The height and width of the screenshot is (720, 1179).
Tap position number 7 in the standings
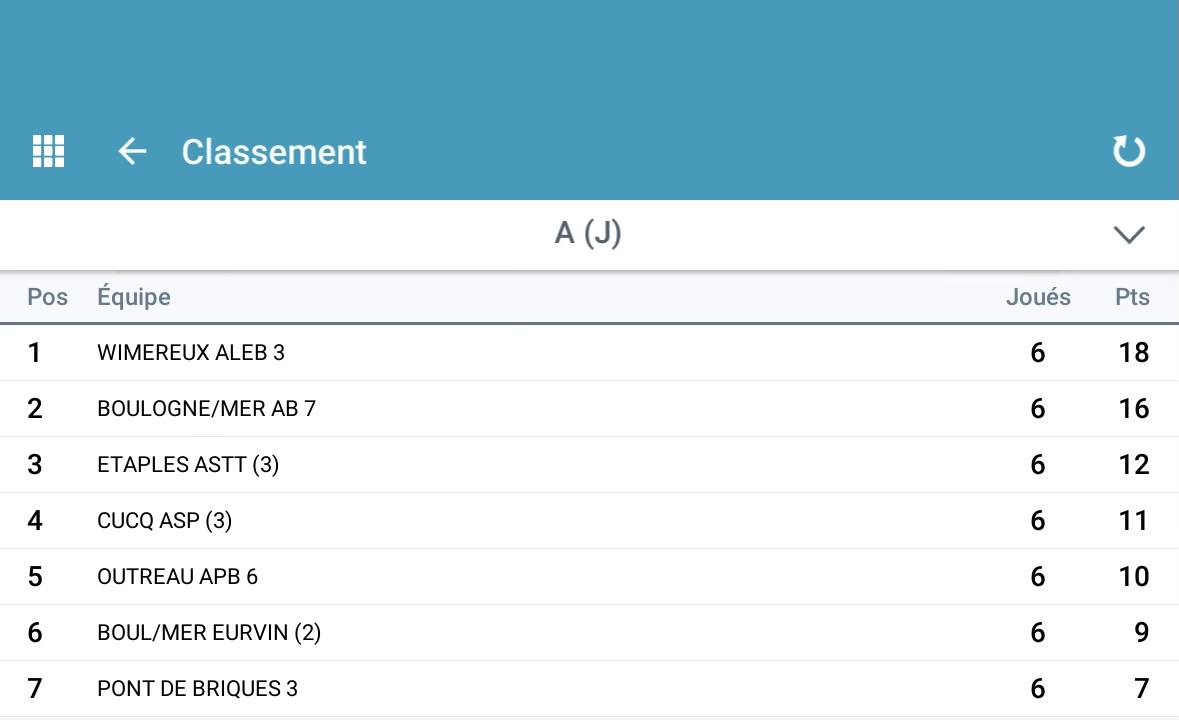click(35, 688)
